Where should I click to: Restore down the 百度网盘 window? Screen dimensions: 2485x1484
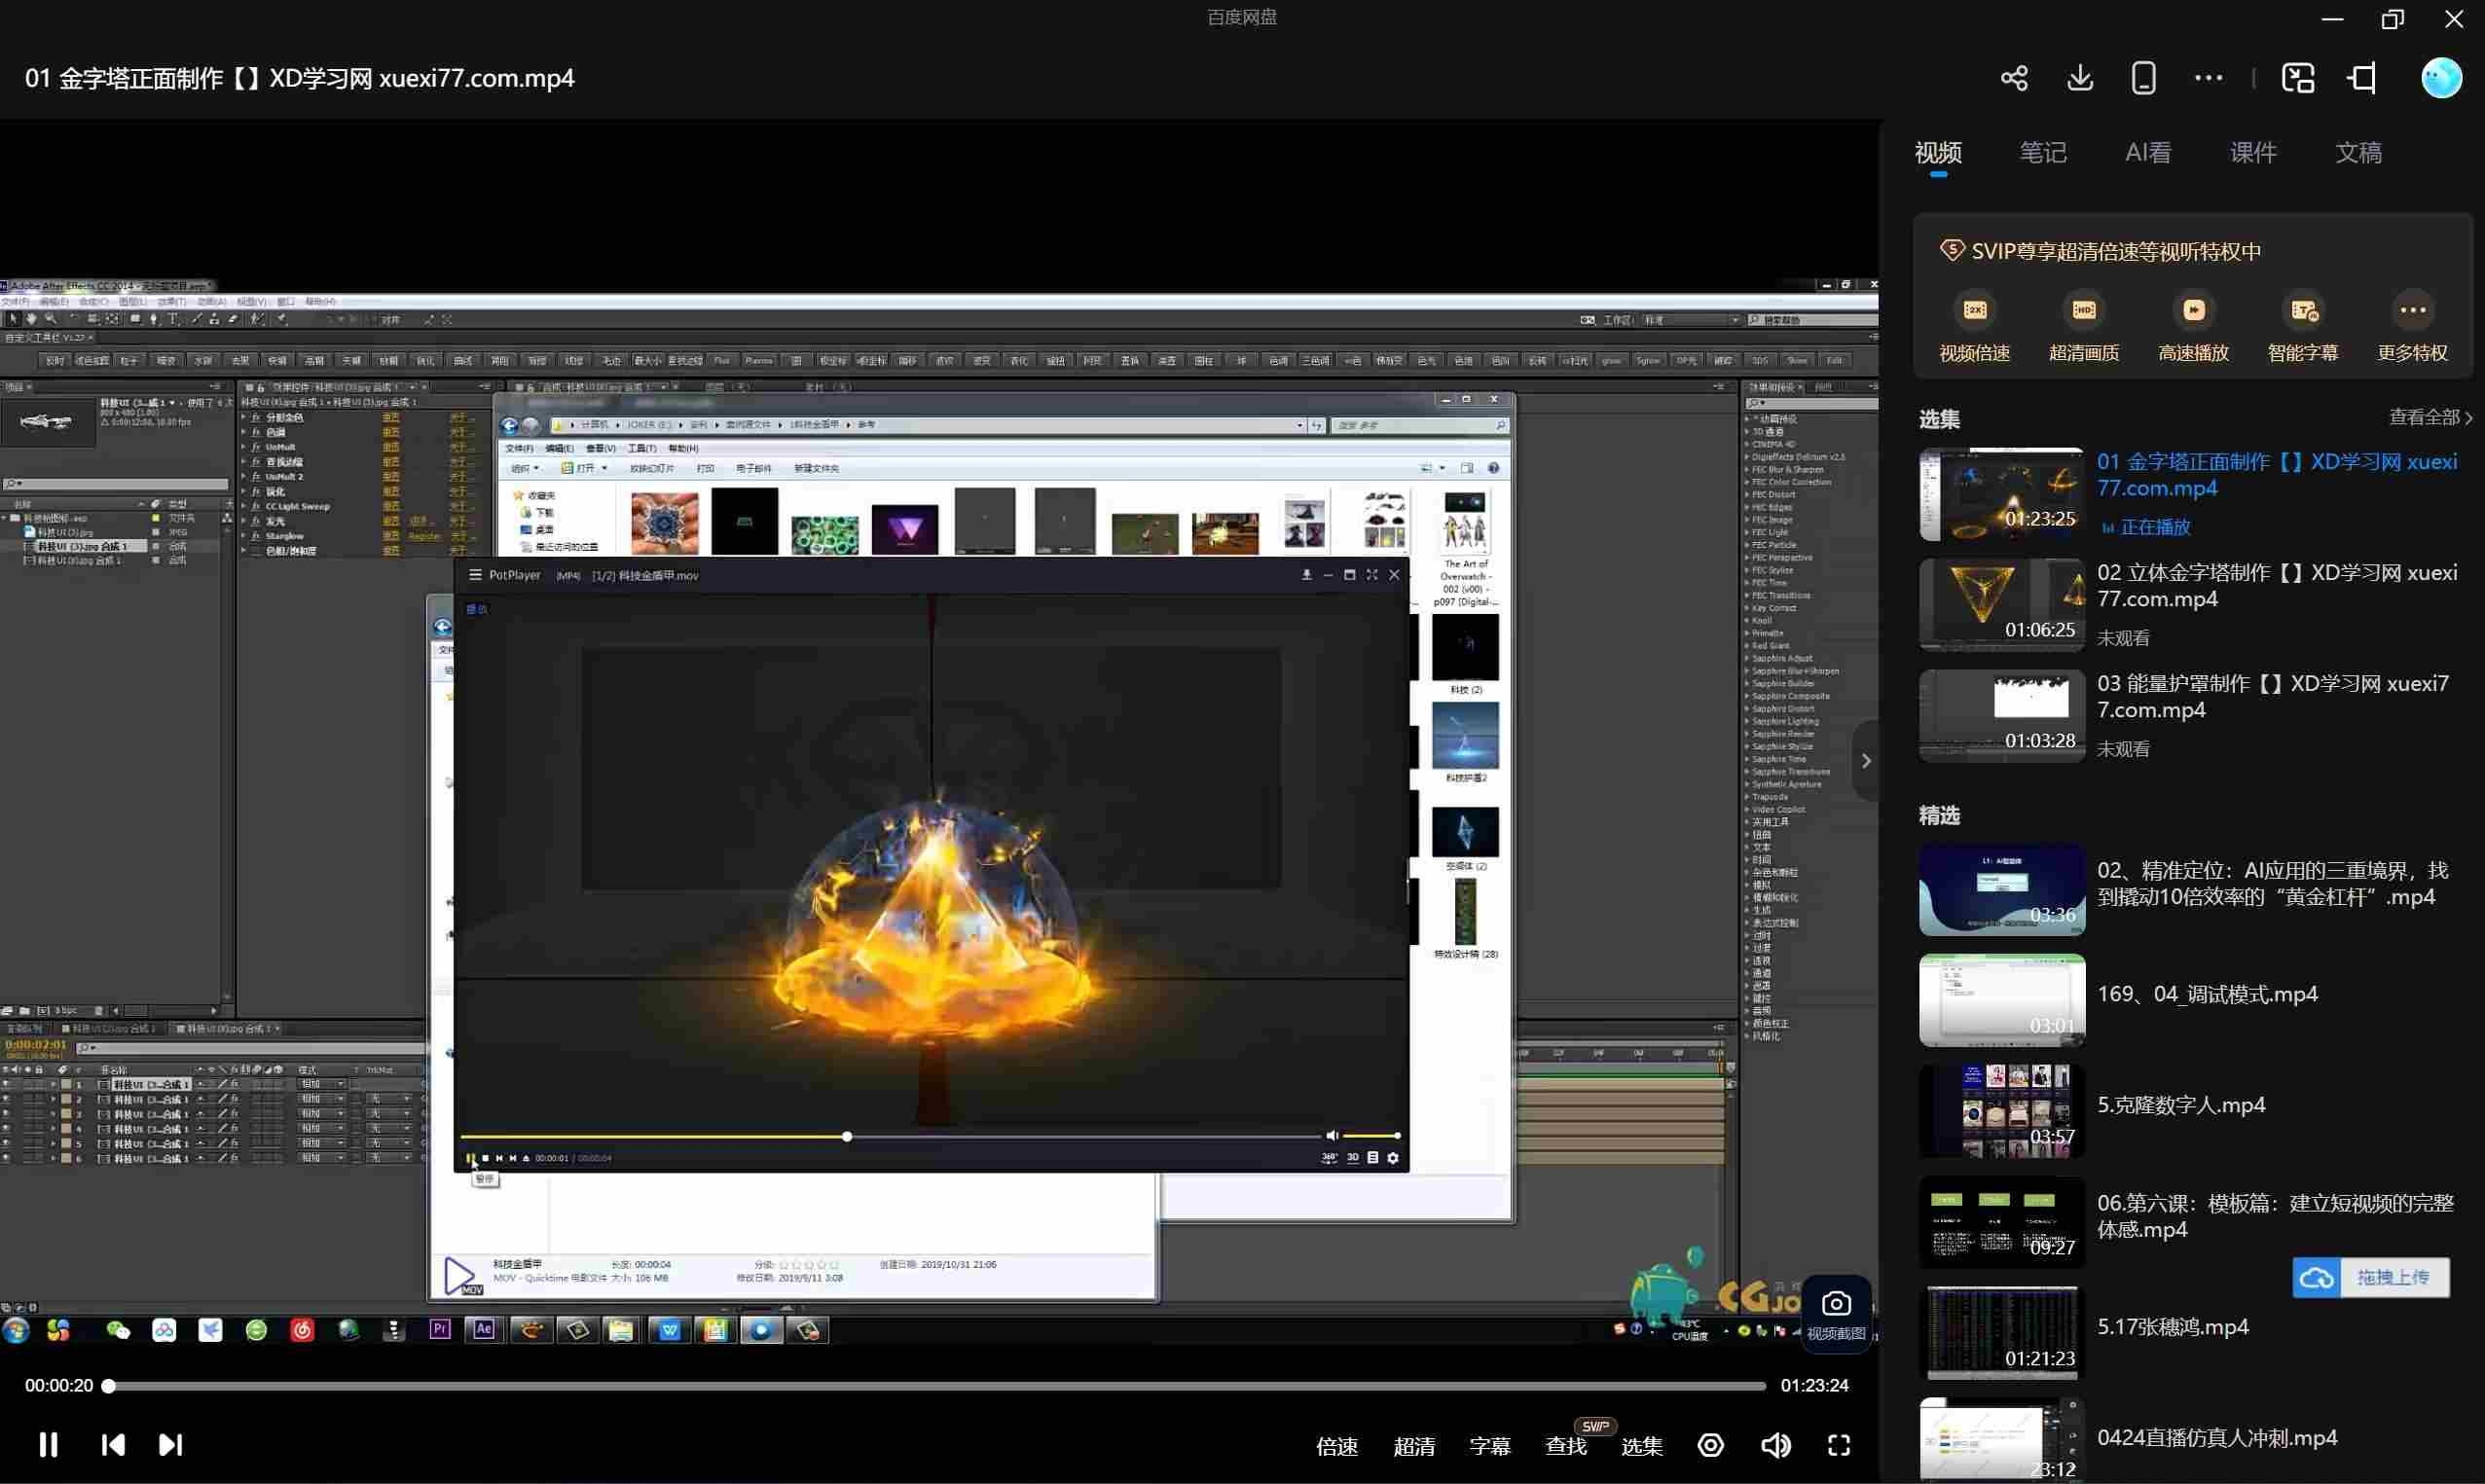(x=2392, y=19)
